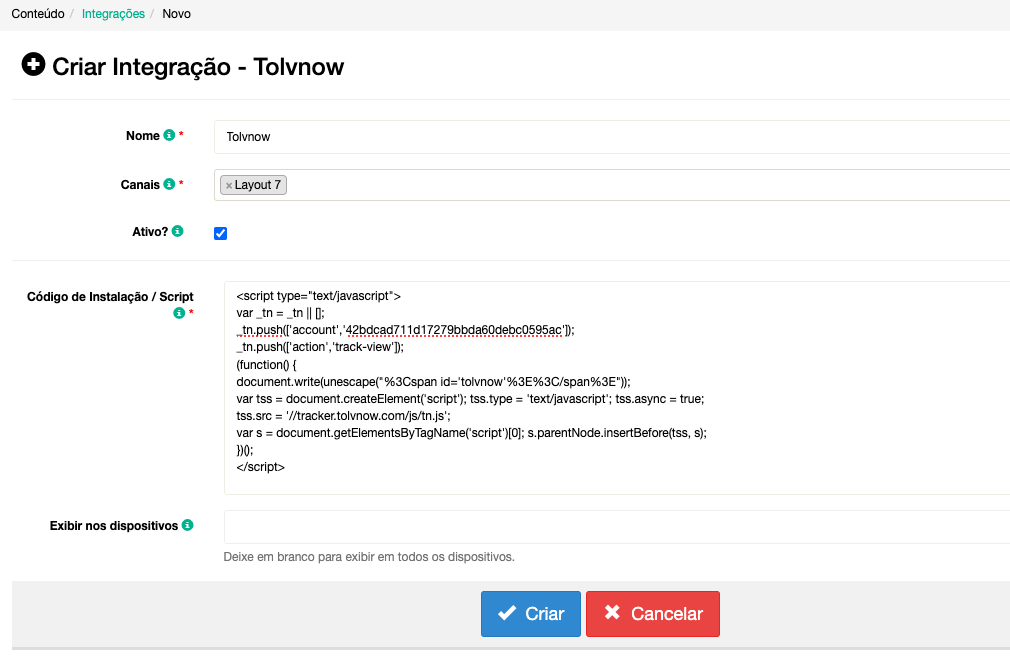
Task: Open the Canais multi-select field
Action: click(x=612, y=185)
